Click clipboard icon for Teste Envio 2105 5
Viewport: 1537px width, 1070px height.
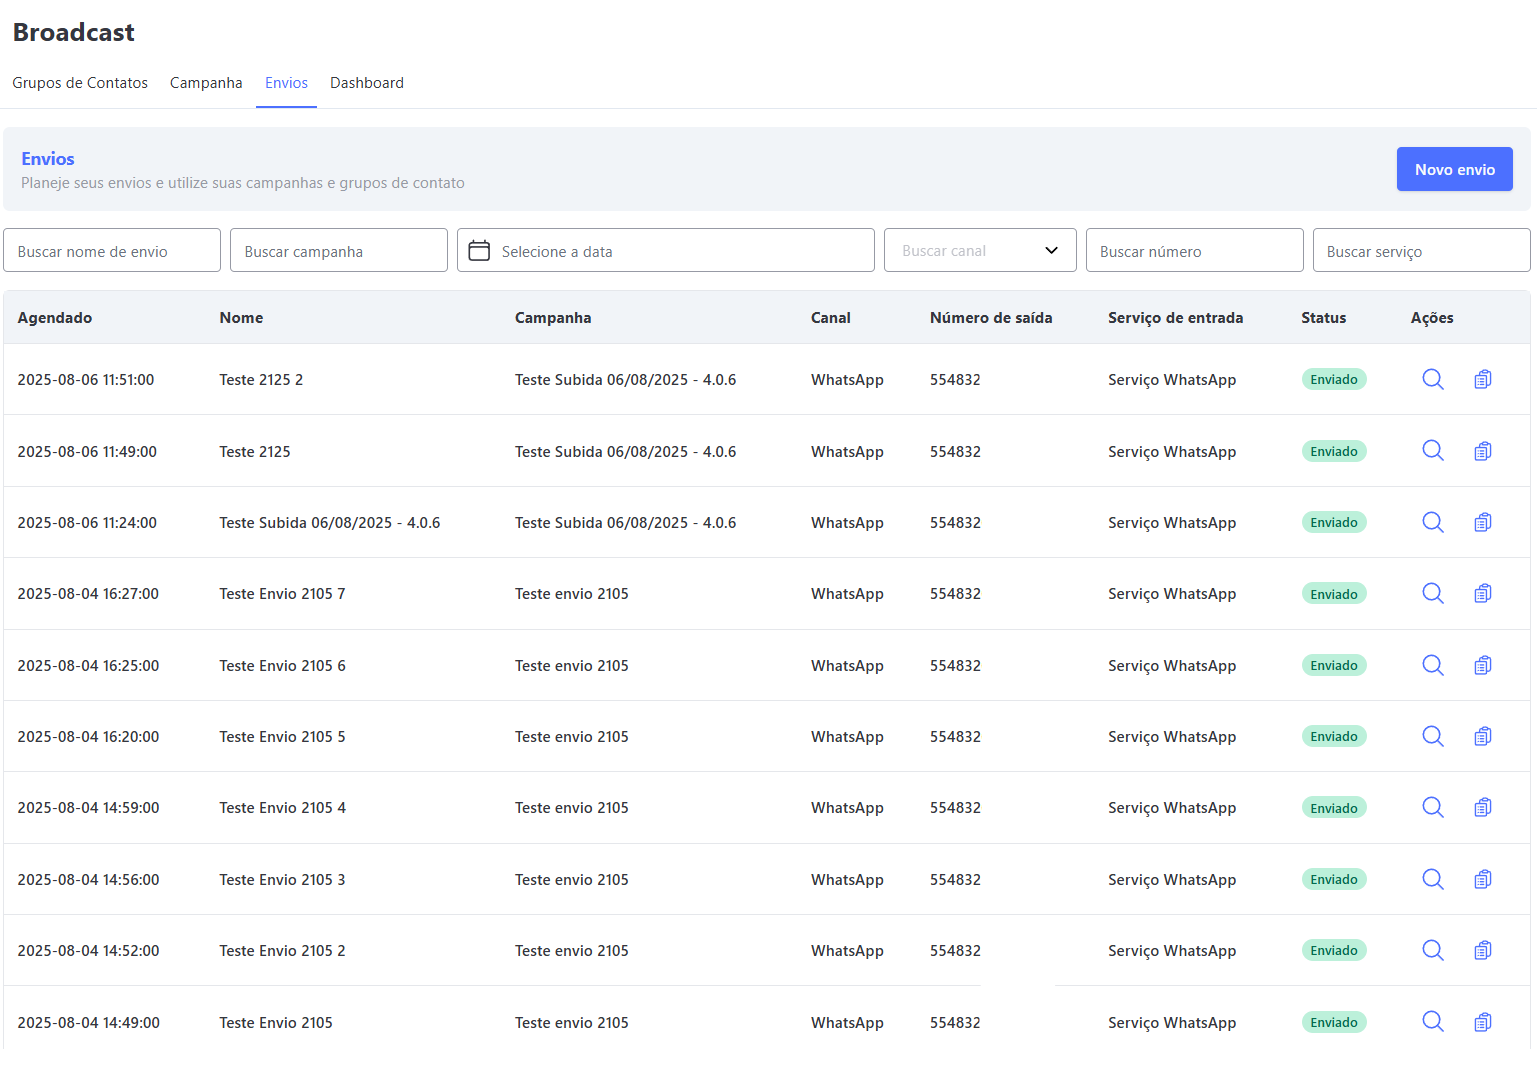[1482, 737]
